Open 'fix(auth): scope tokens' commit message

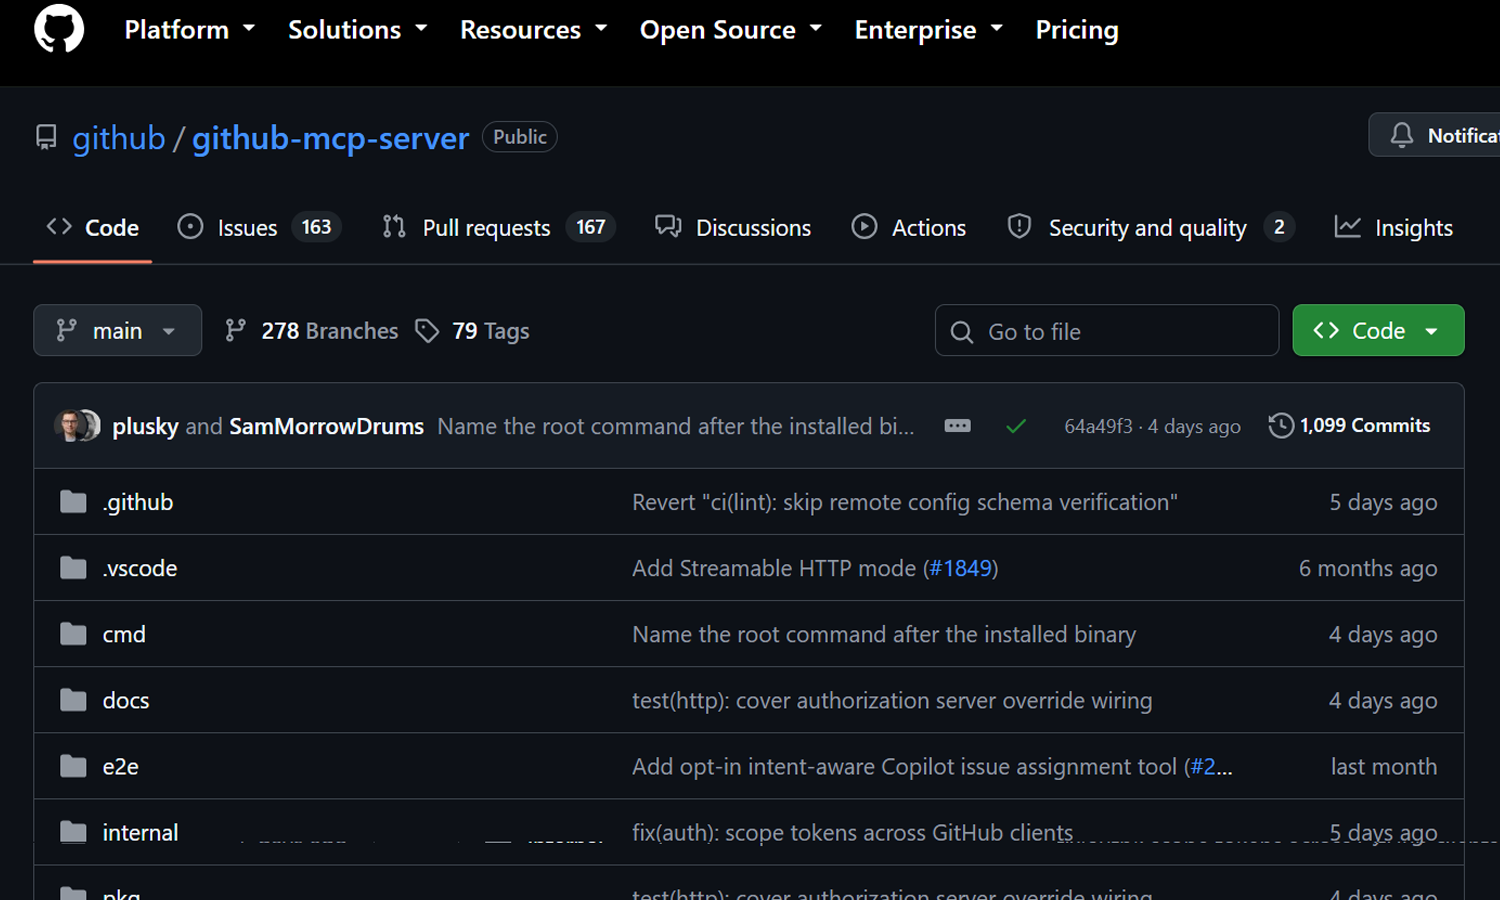pos(852,832)
